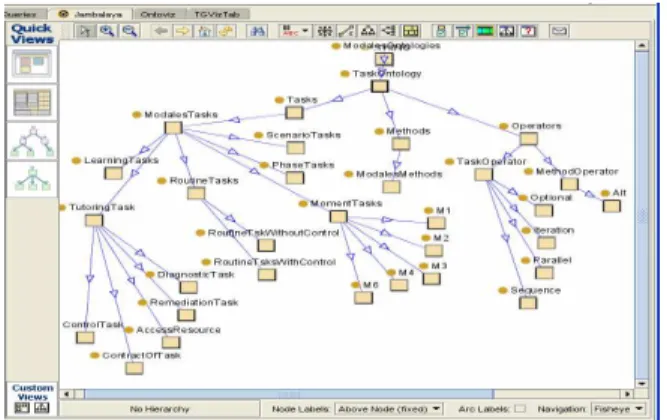The height and width of the screenshot is (420, 667).
Task: Toggle the Arc Labels checkbox
Action: [519, 409]
